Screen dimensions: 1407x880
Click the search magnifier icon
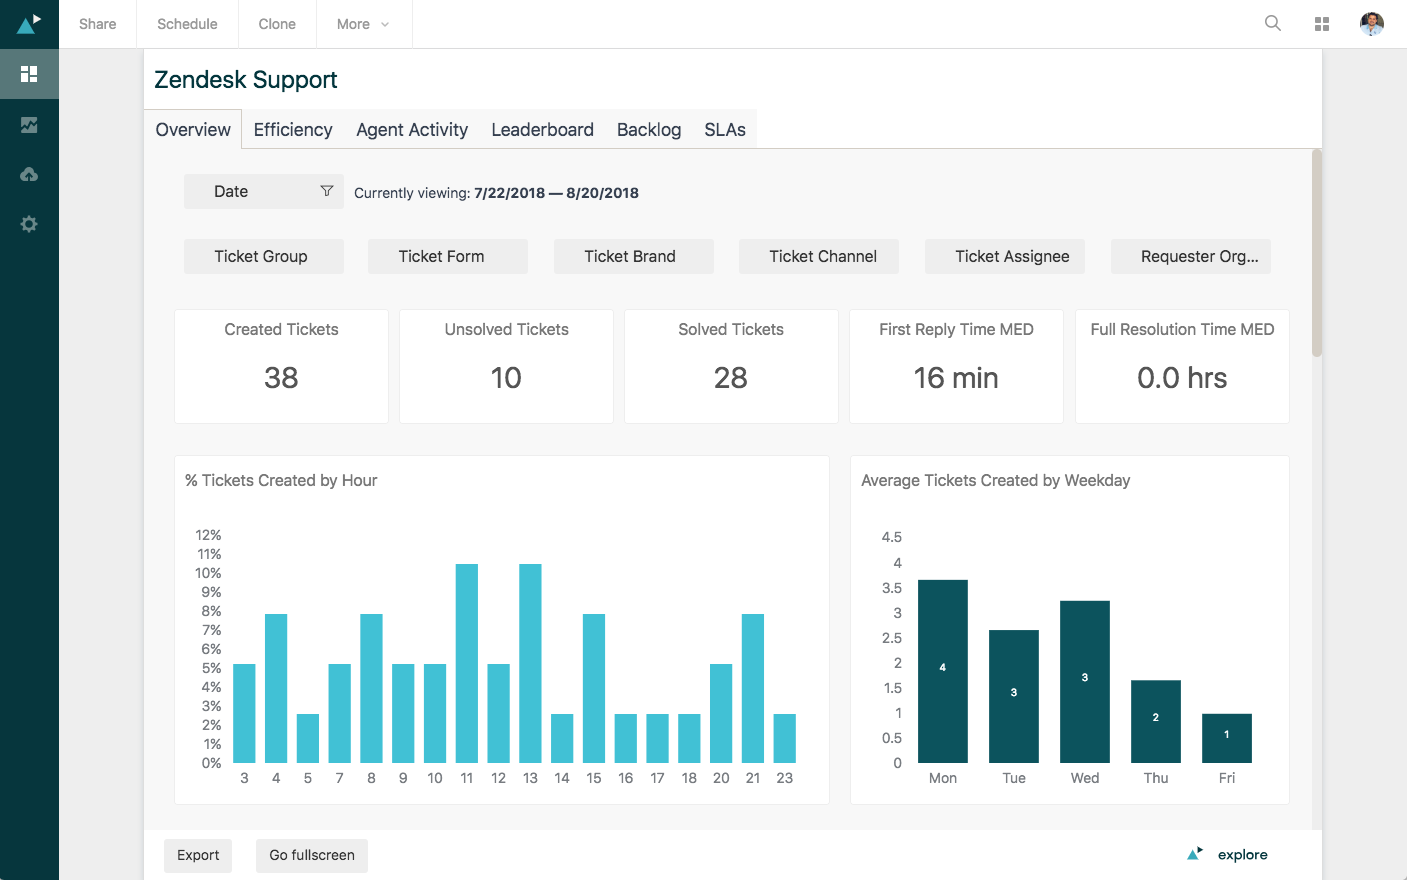point(1273,23)
